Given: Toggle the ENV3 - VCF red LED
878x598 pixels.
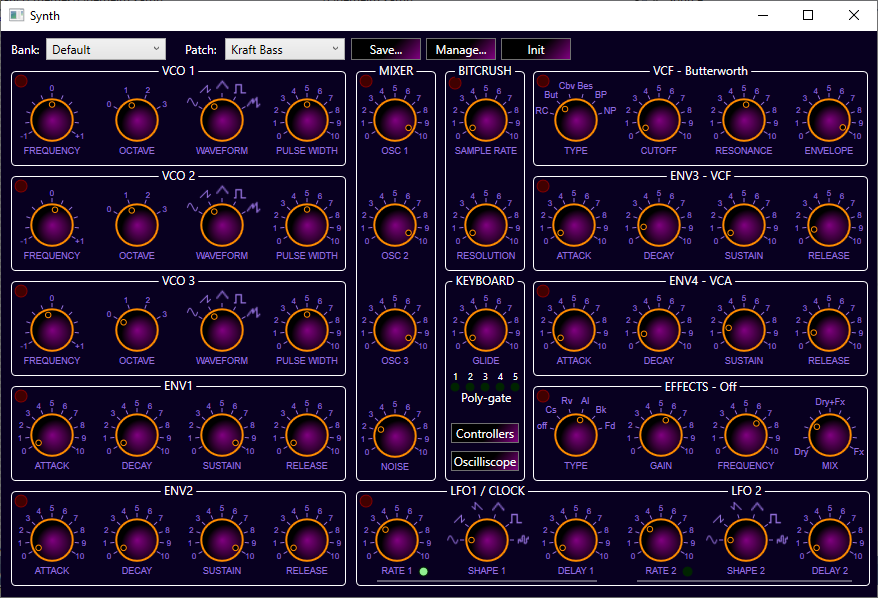Looking at the screenshot, I should (x=543, y=186).
